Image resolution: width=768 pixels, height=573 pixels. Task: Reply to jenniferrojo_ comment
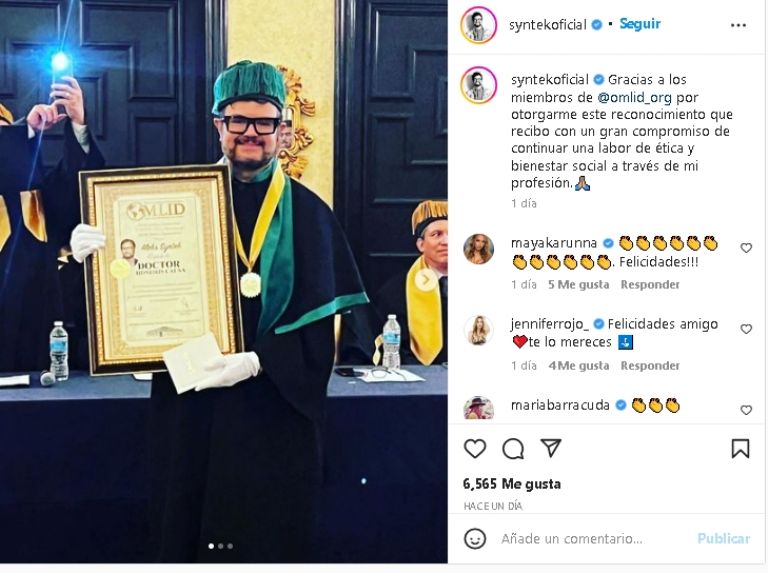[649, 366]
